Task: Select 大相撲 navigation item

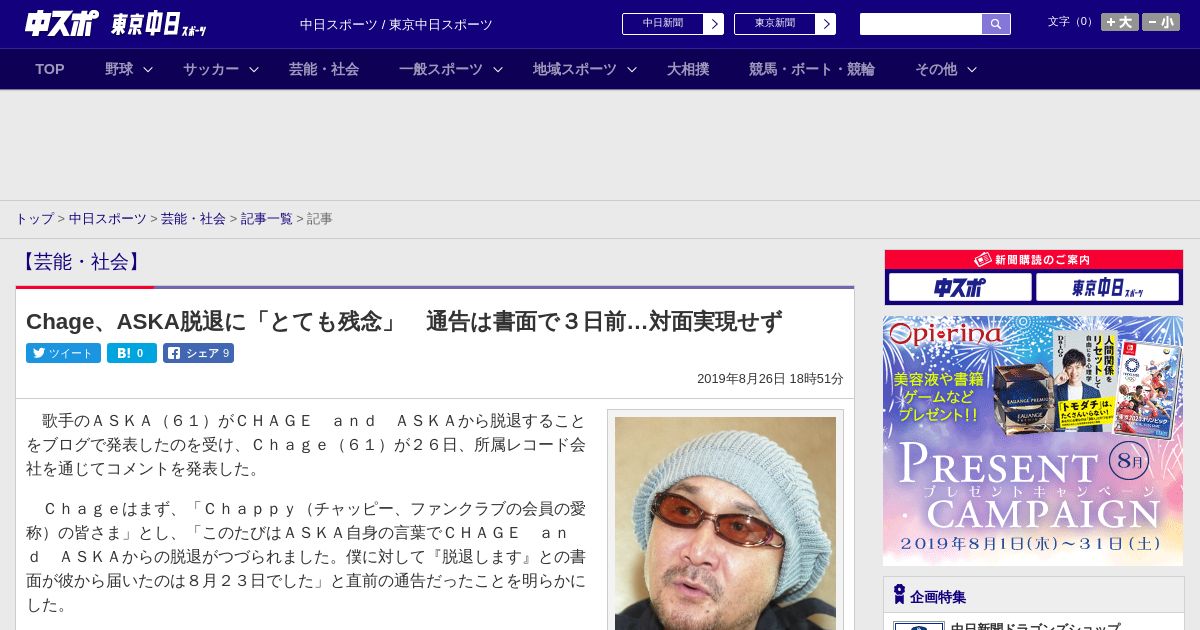Action: coord(688,69)
